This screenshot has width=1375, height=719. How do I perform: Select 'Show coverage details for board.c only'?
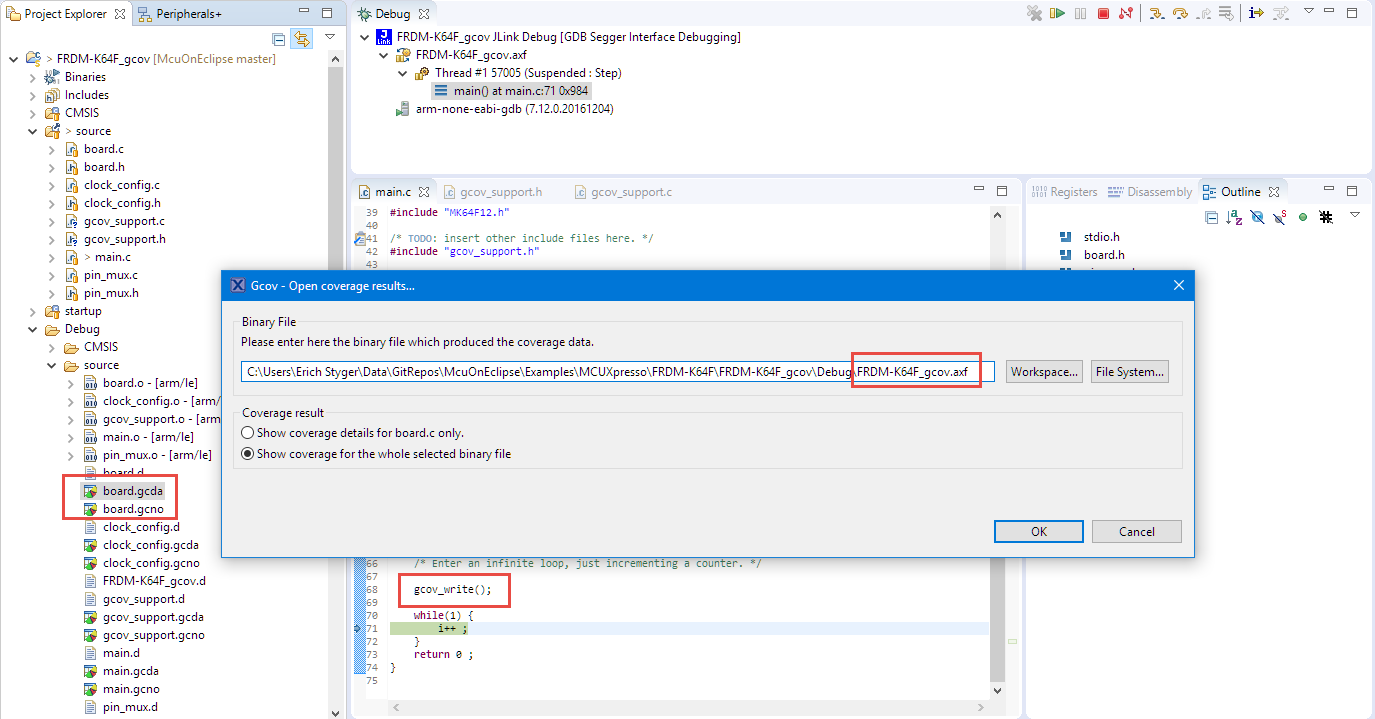[x=248, y=433]
